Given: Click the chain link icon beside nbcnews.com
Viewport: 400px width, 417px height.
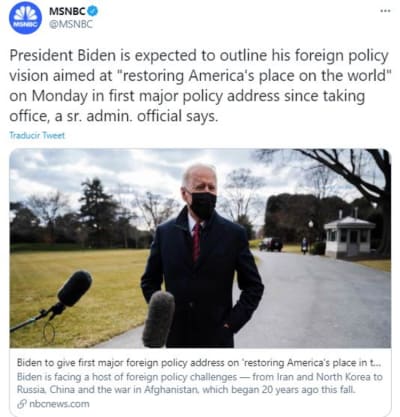Looking at the screenshot, I should click(22, 404).
